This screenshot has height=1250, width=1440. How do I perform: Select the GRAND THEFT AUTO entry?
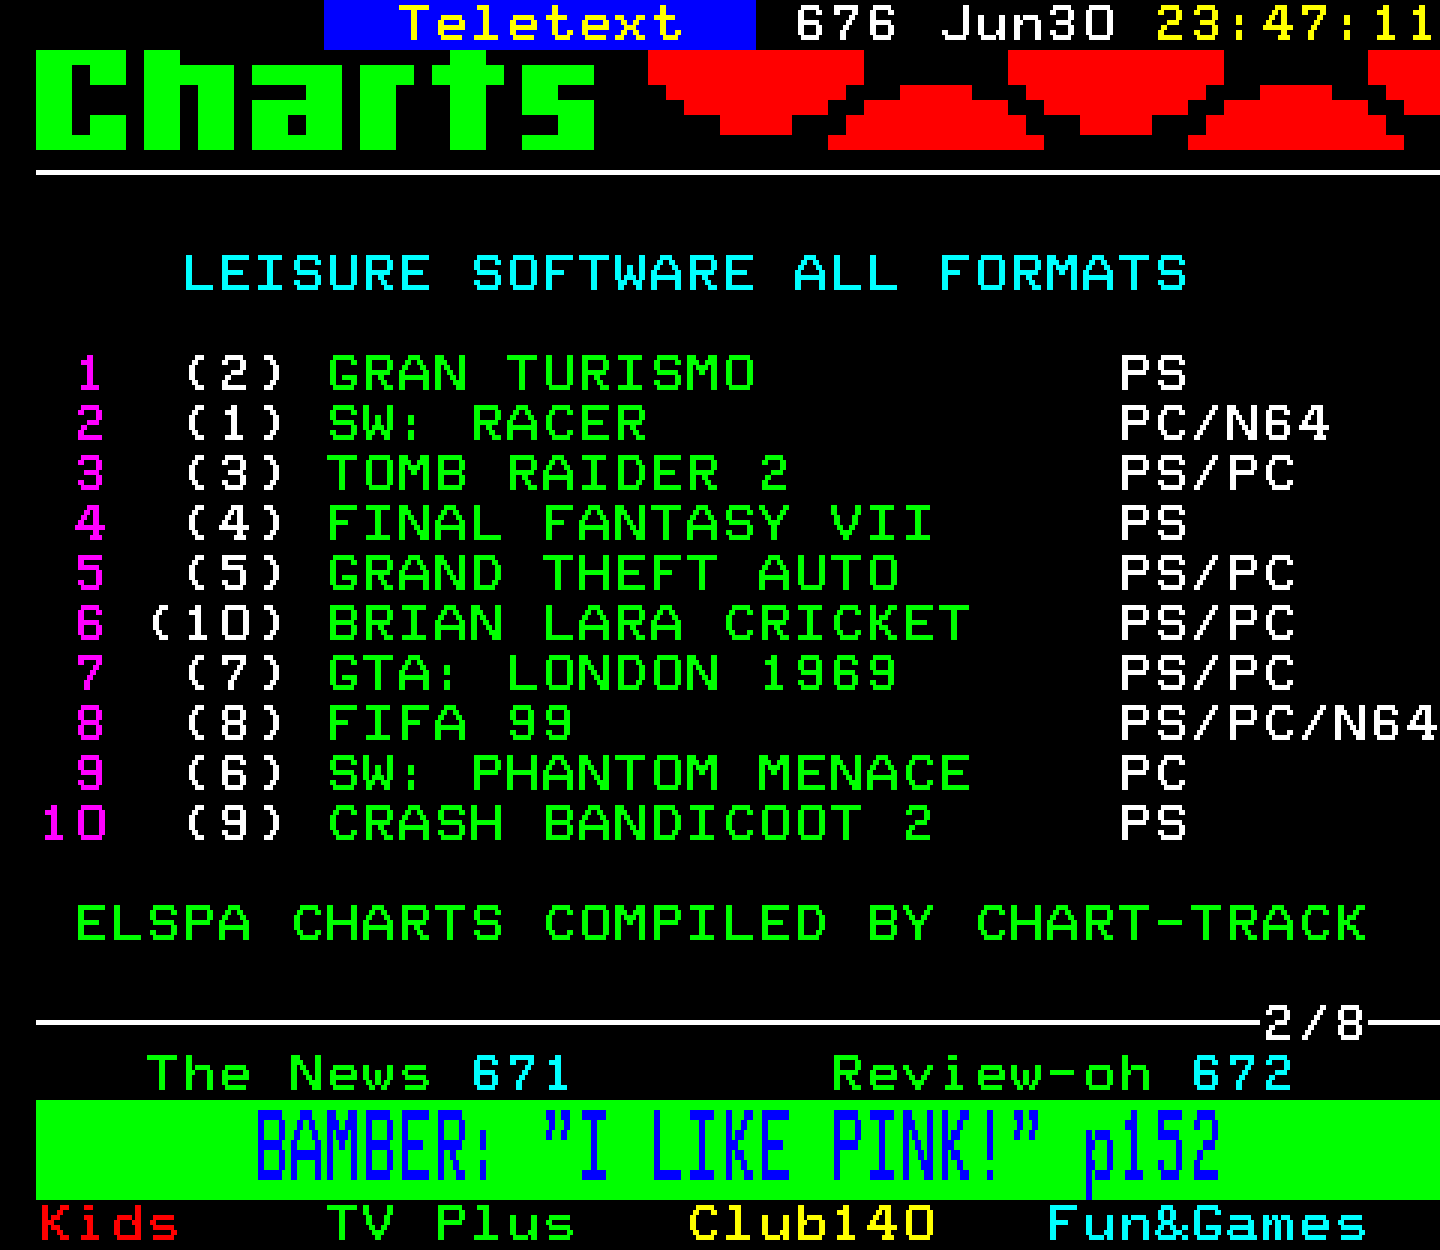click(x=613, y=574)
